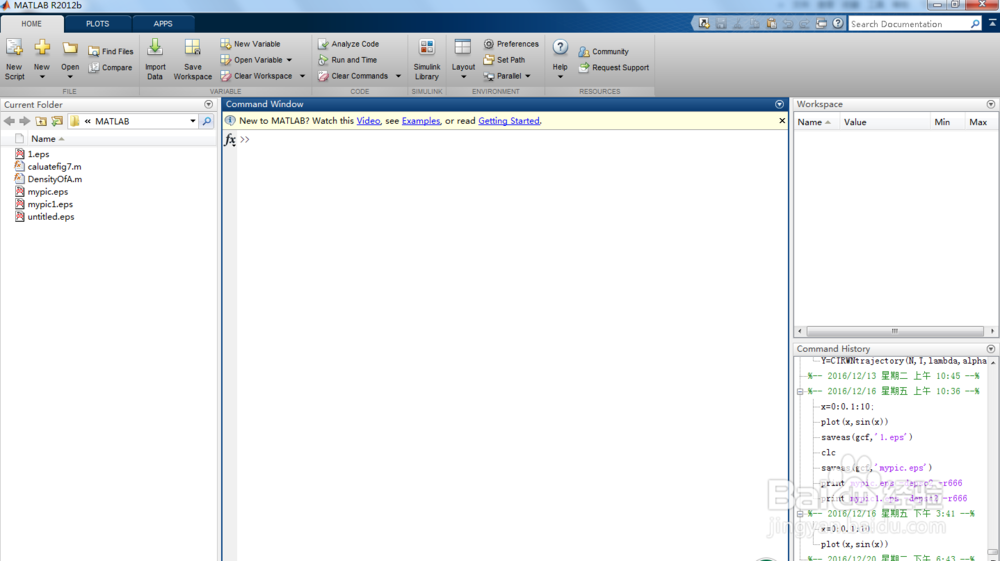Open the Examples link
This screenshot has height=561, width=1000.
[421, 120]
